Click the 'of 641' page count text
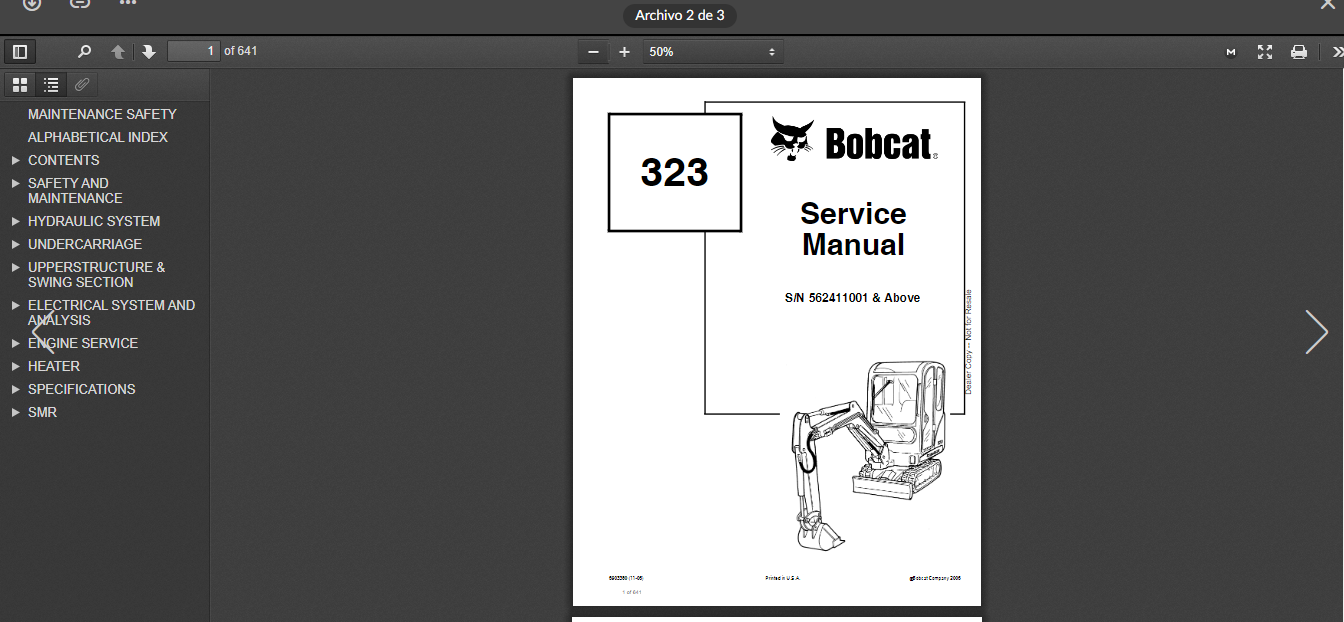The width and height of the screenshot is (1344, 622). coord(241,51)
